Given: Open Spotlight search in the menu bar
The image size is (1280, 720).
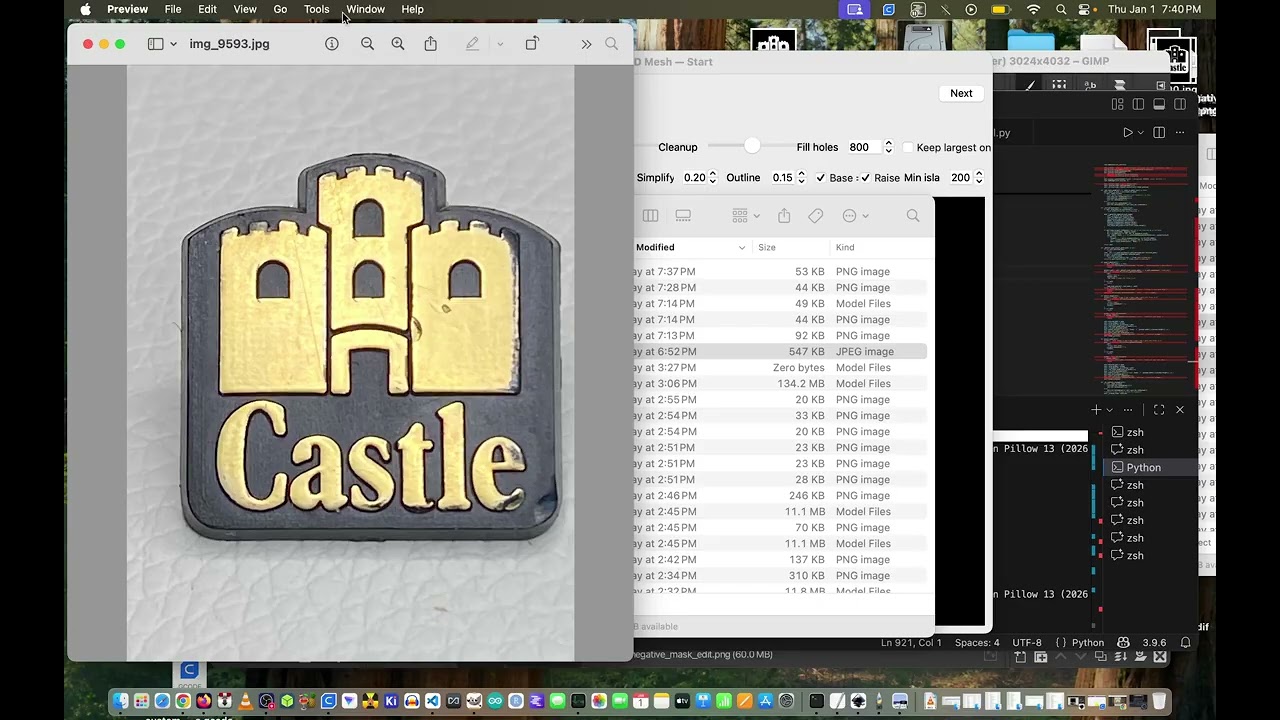Looking at the screenshot, I should [1061, 10].
